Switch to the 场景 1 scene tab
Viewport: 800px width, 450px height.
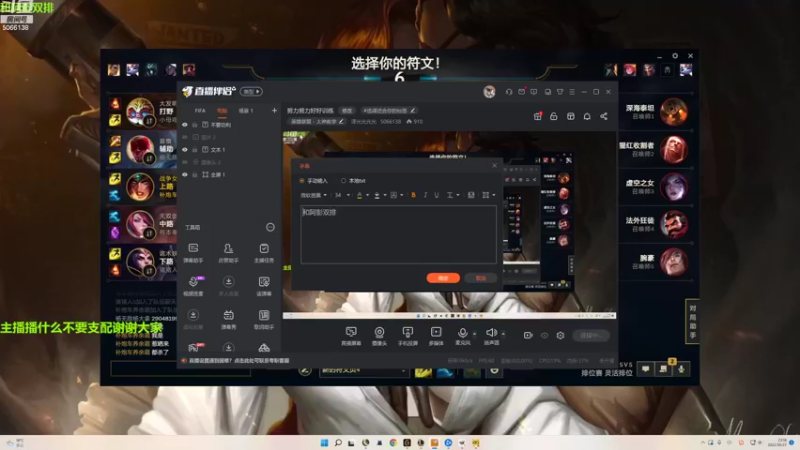pyautogui.click(x=245, y=110)
